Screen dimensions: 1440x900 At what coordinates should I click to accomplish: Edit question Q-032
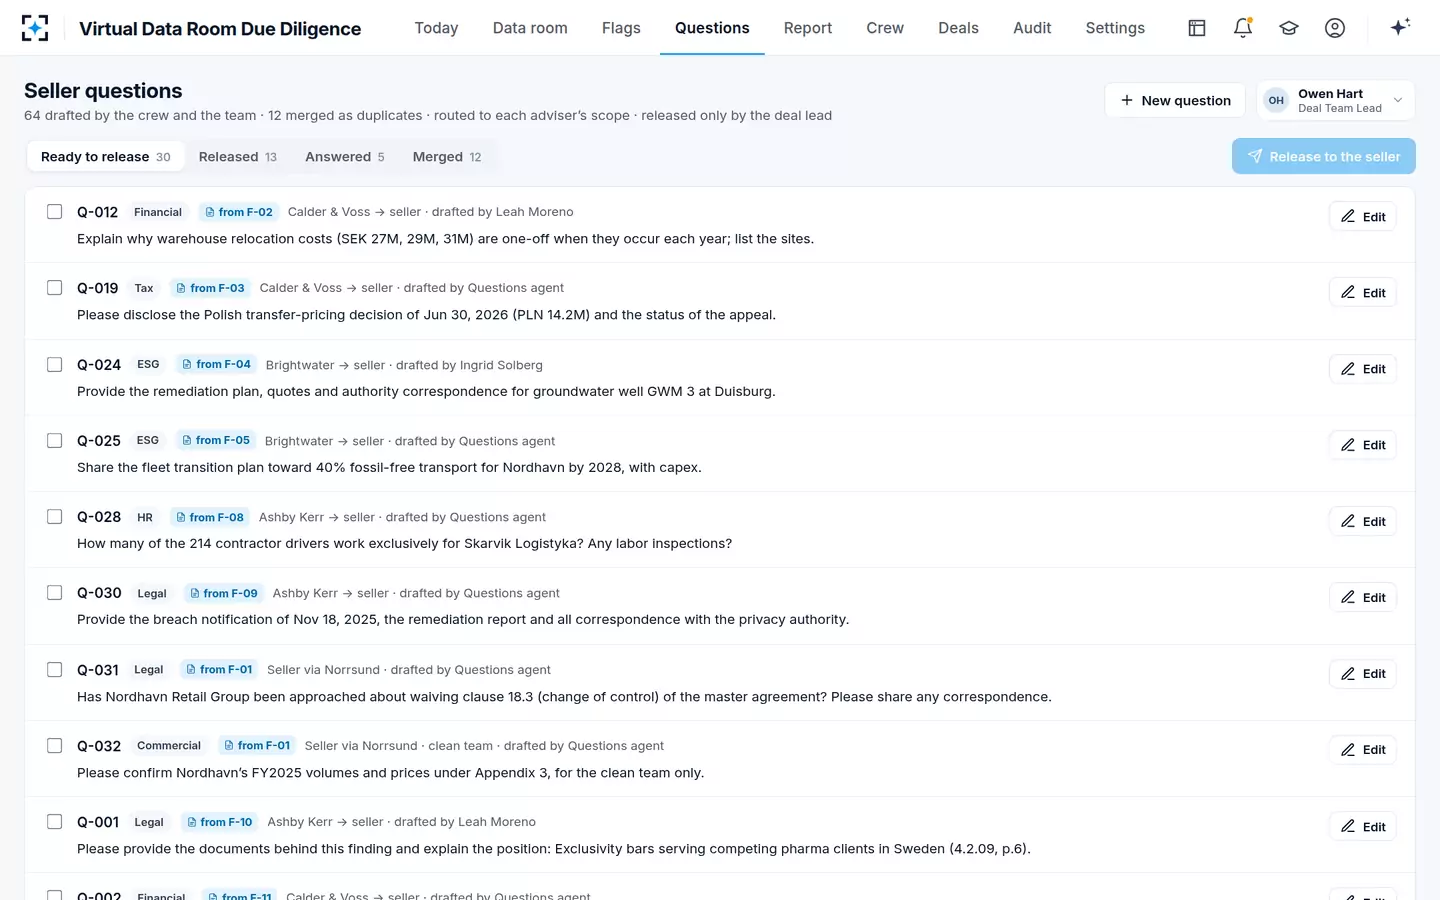(x=1363, y=750)
